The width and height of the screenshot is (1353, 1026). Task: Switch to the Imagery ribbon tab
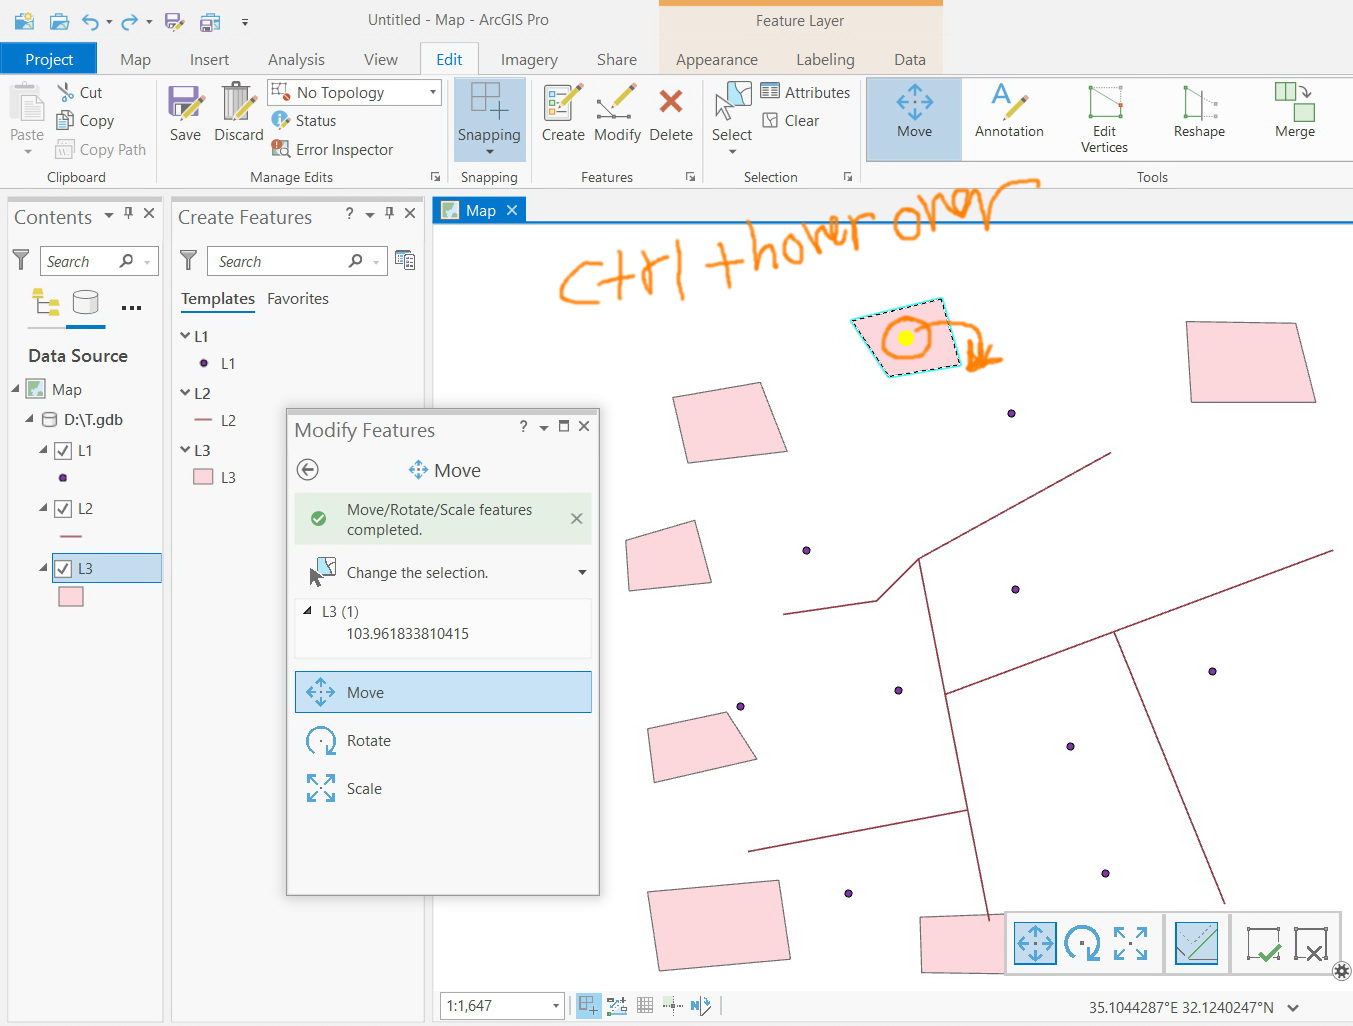[x=529, y=59]
